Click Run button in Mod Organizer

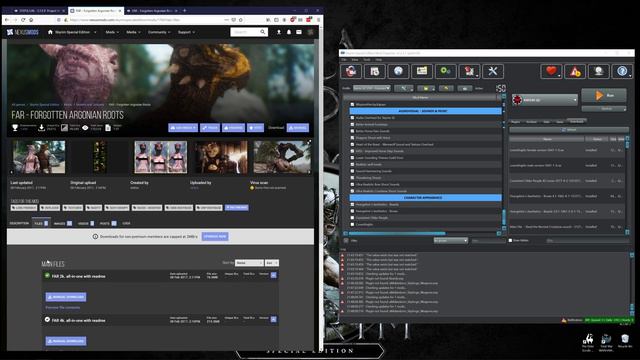pos(604,96)
